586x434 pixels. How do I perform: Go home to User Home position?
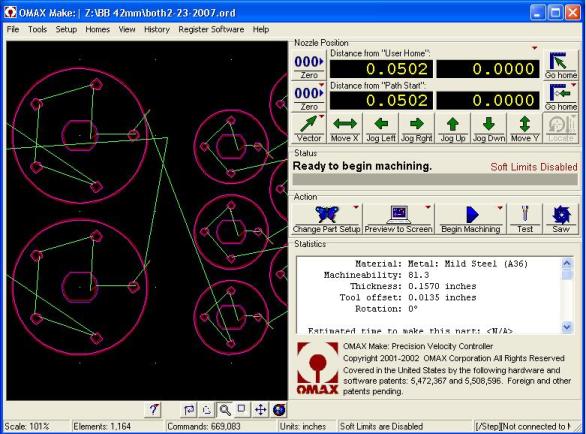(x=561, y=65)
